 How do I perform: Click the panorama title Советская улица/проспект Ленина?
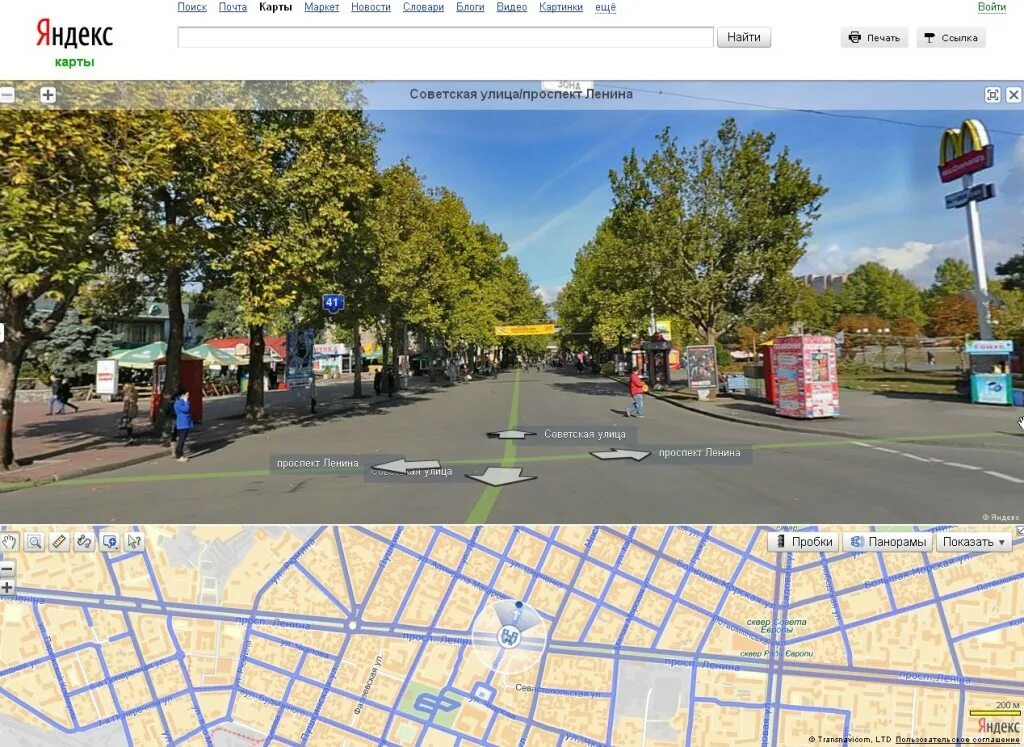click(x=520, y=94)
